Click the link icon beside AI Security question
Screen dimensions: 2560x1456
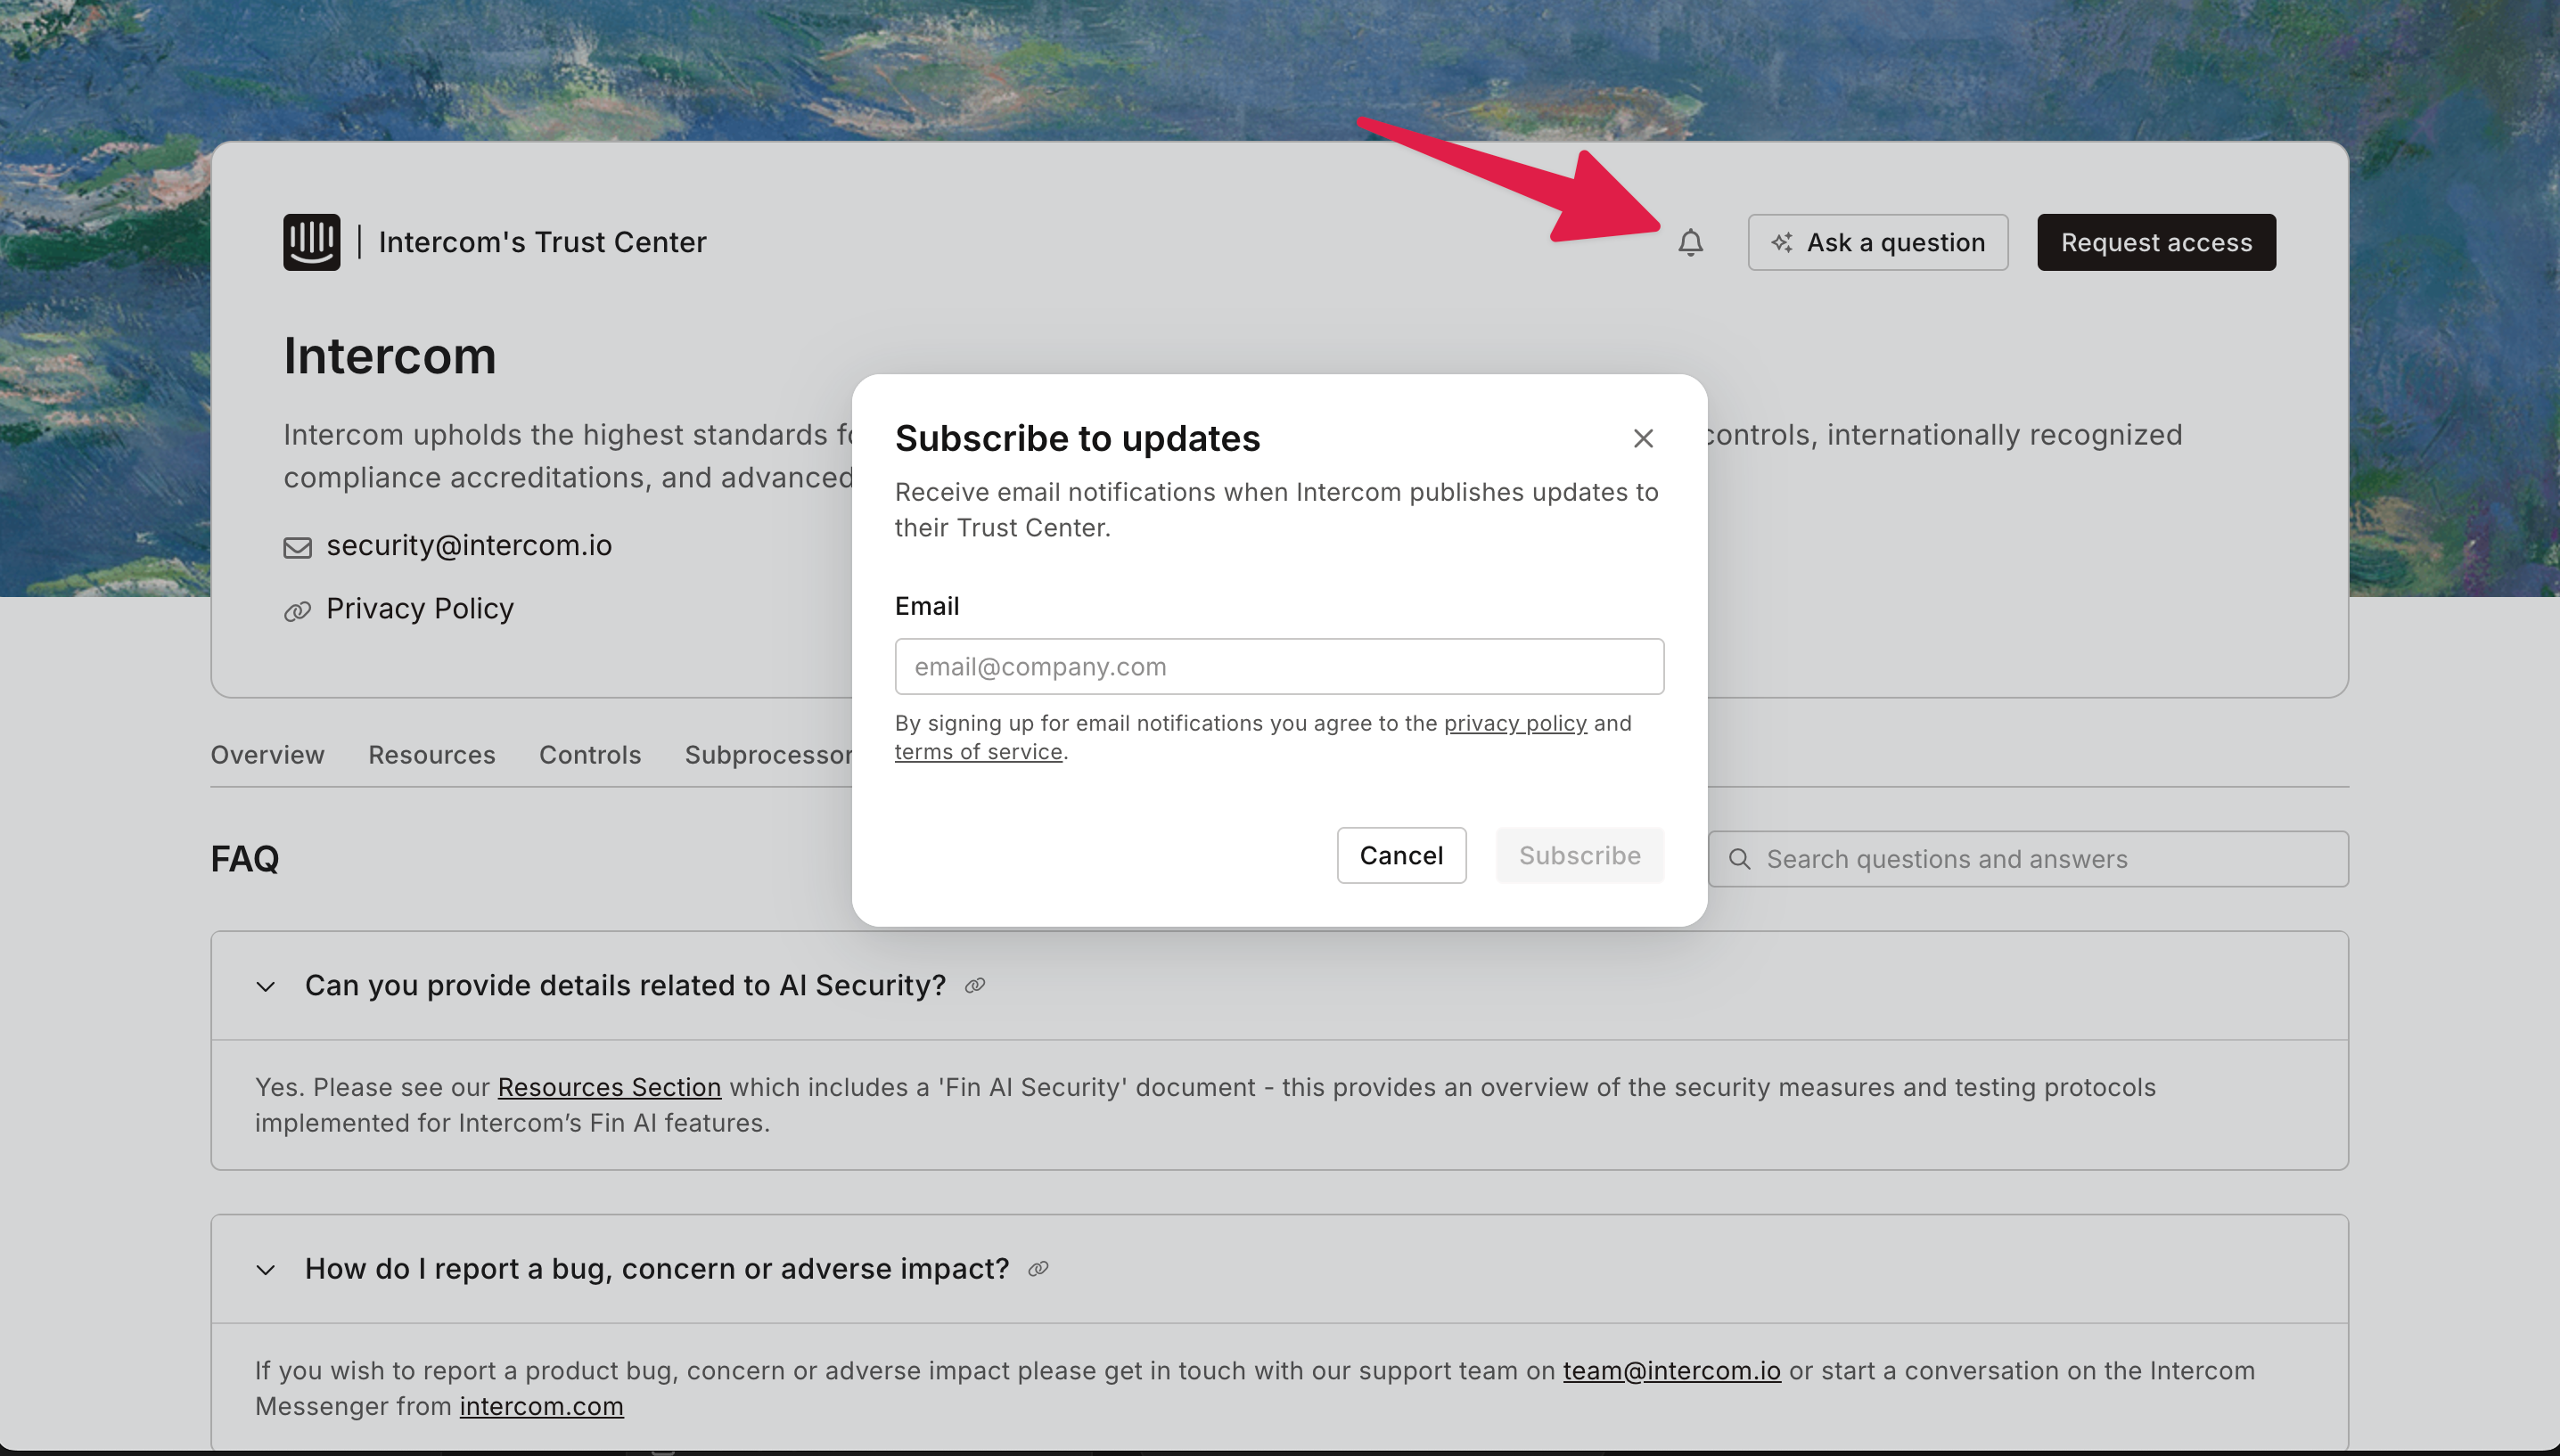[x=975, y=986]
